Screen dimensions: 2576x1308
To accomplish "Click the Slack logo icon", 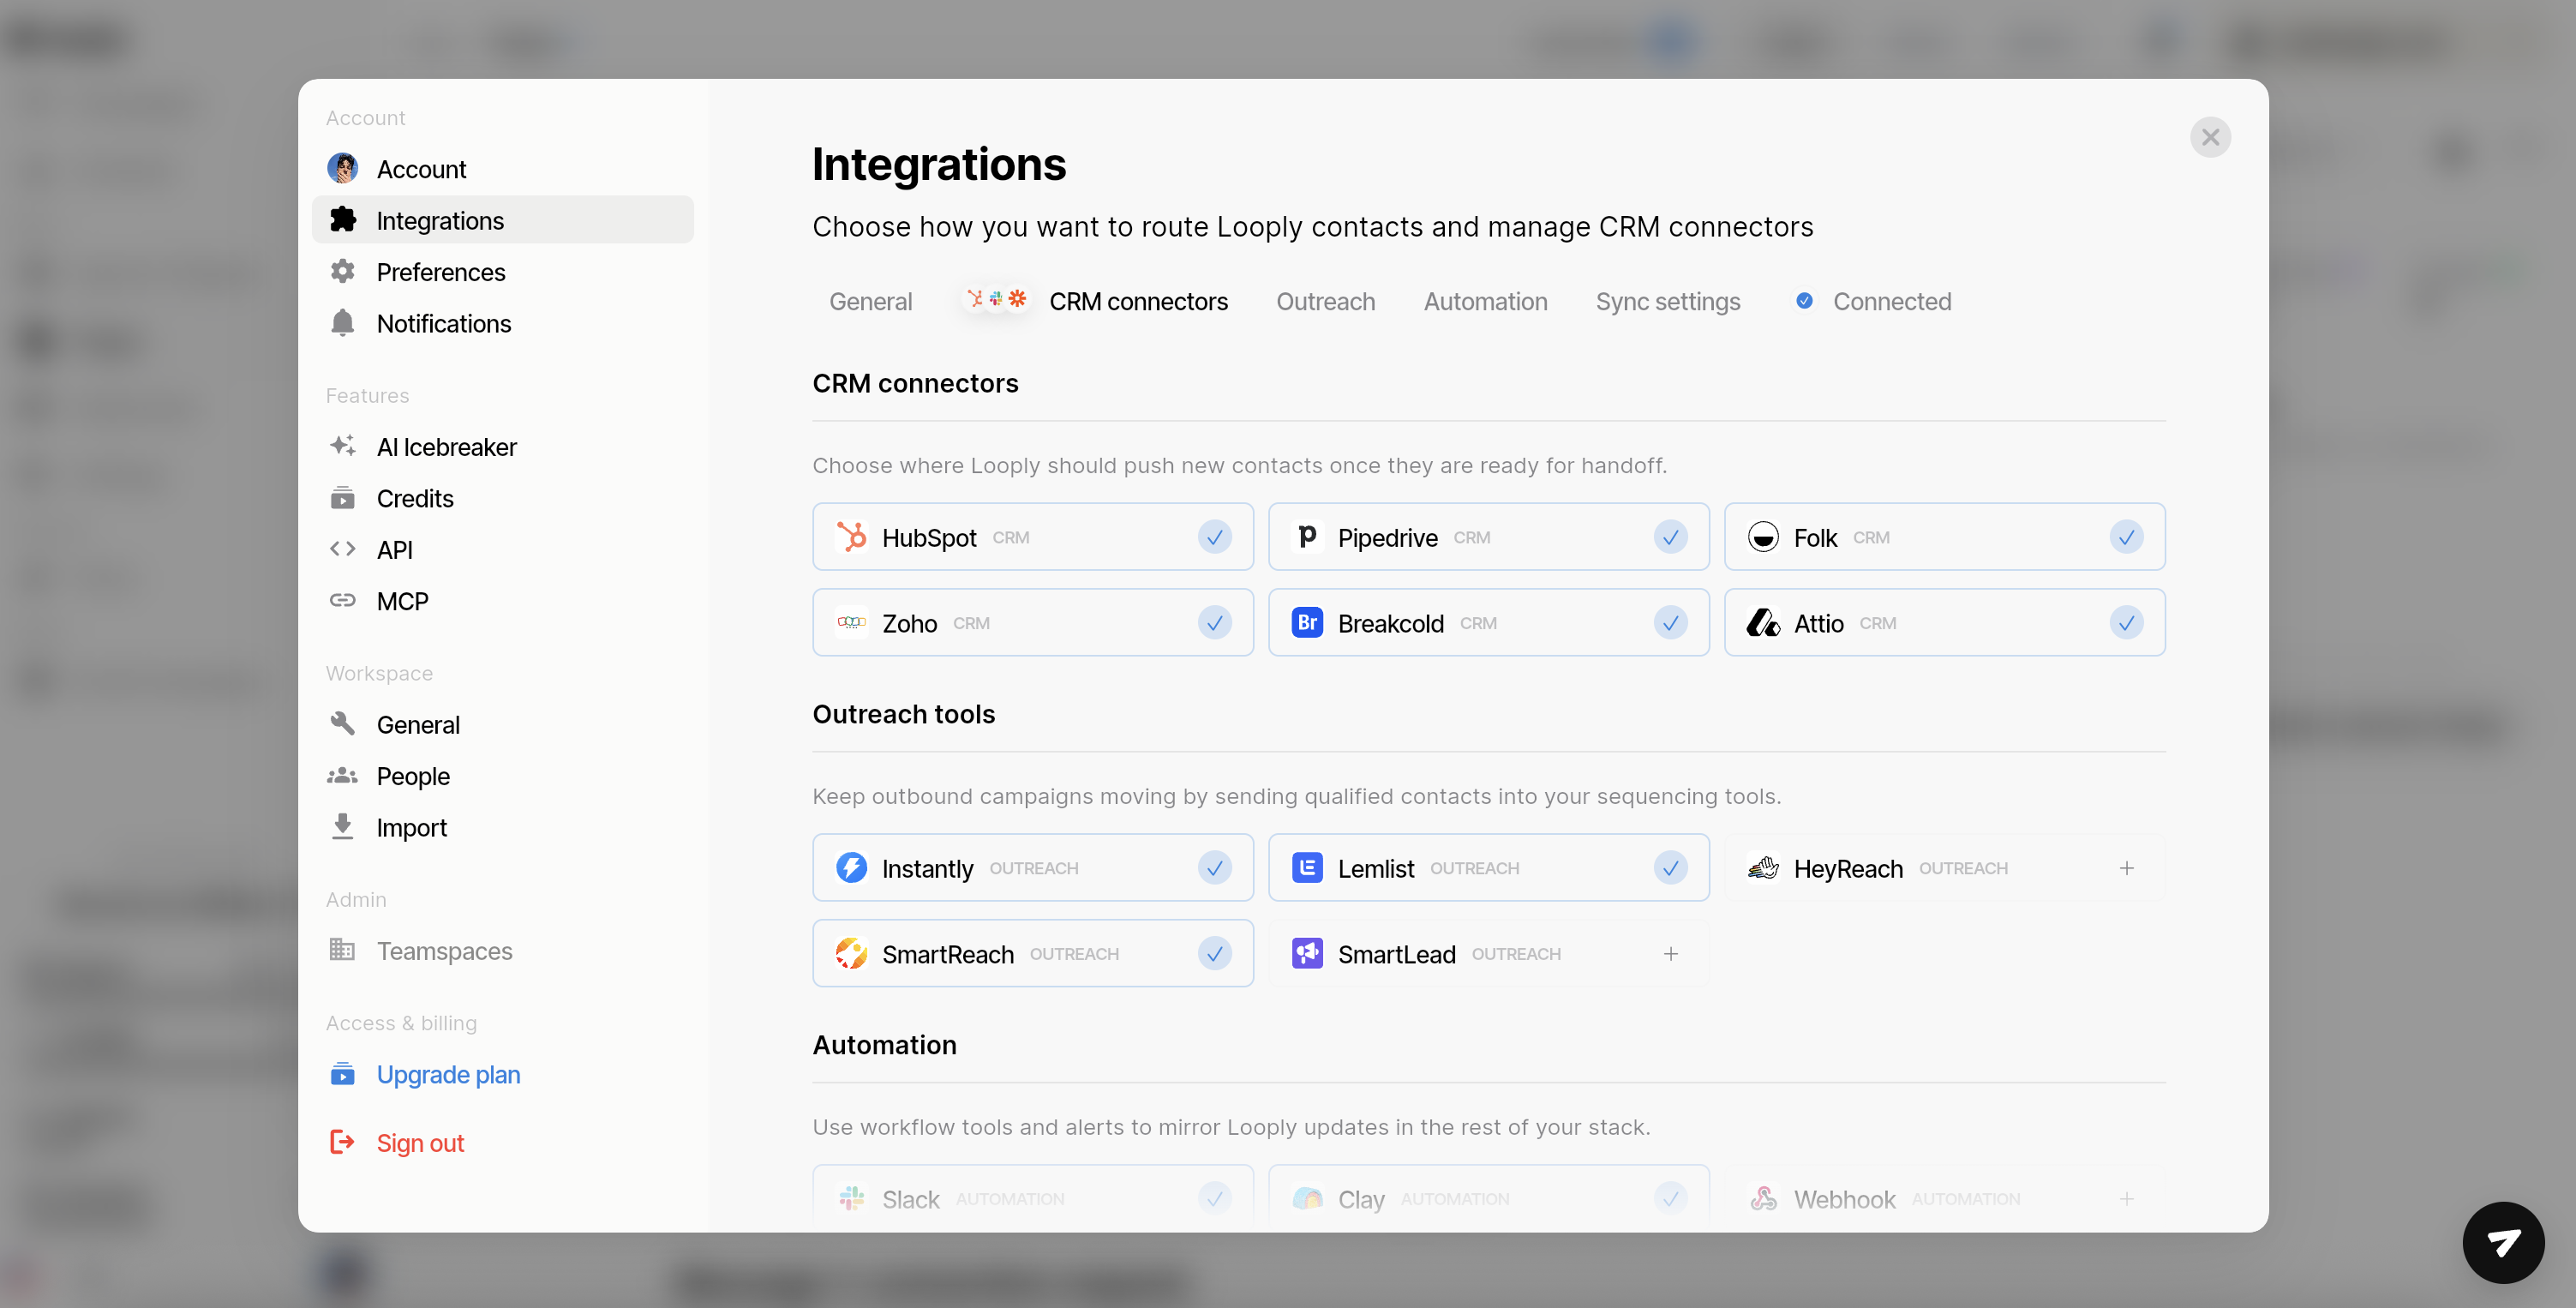I will coord(851,1198).
